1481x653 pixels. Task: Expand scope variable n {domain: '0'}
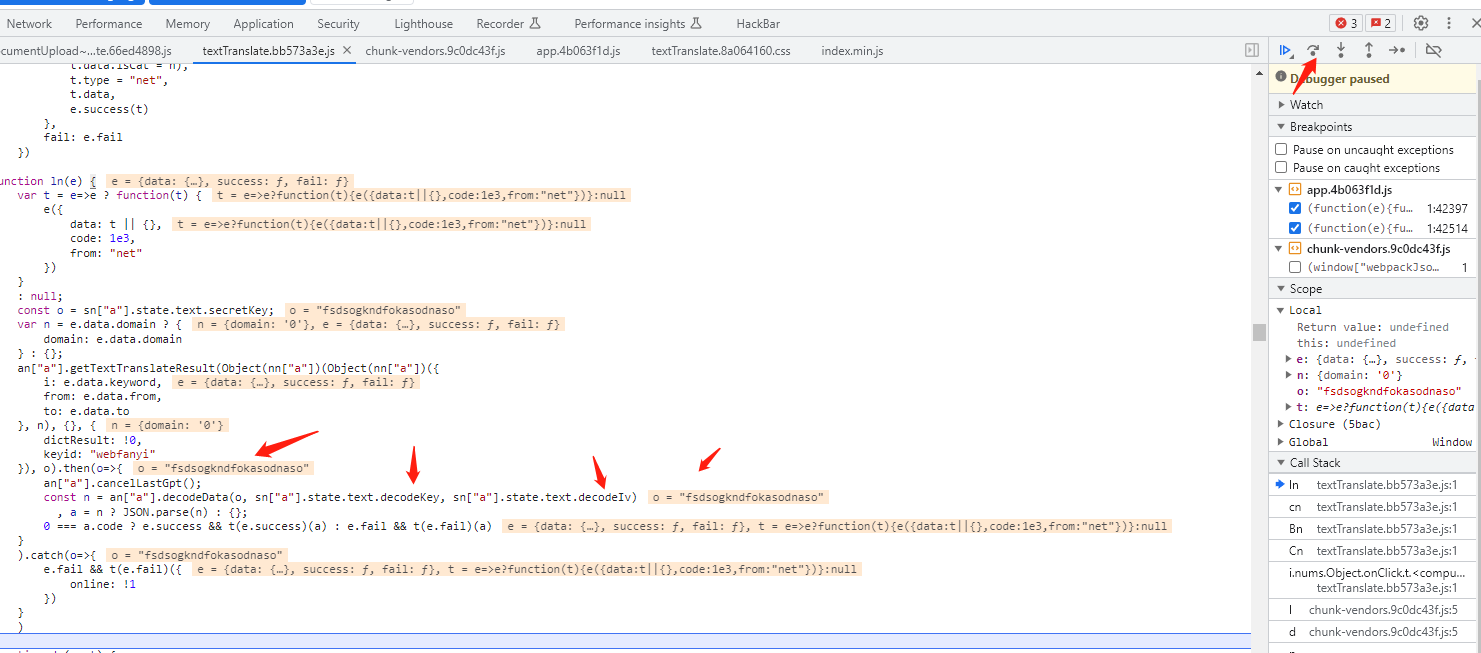click(1289, 375)
